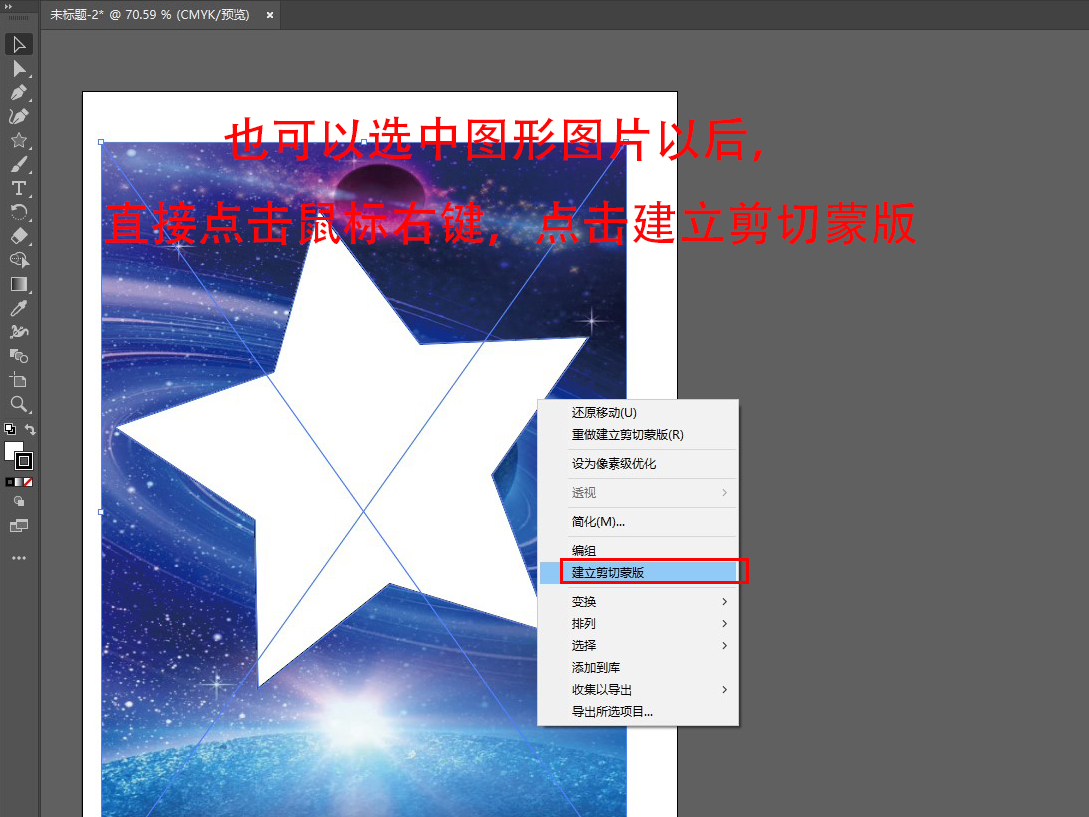
Task: Select the Selection arrow tool
Action: pyautogui.click(x=19, y=44)
